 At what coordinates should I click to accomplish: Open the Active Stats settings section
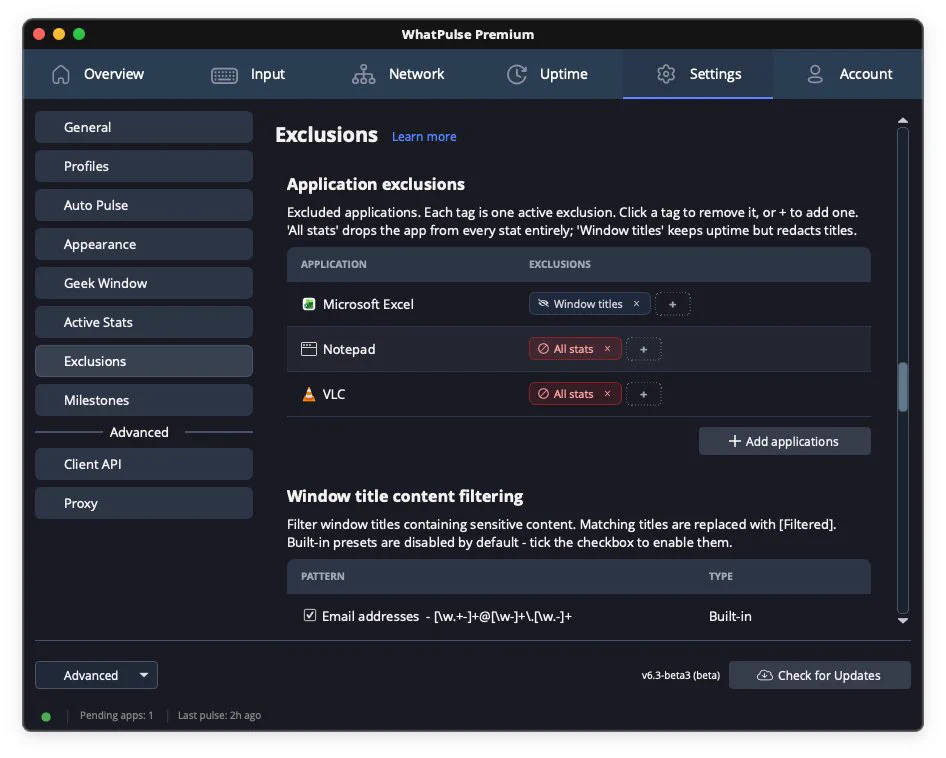coord(144,322)
